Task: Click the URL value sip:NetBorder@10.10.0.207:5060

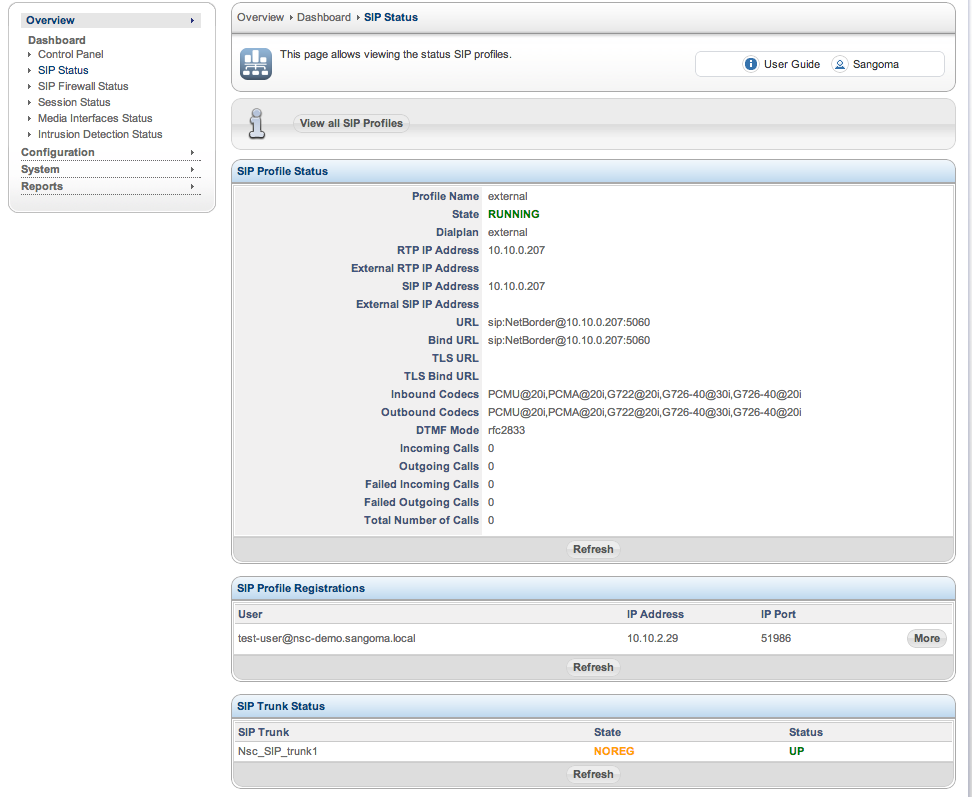Action: [569, 322]
